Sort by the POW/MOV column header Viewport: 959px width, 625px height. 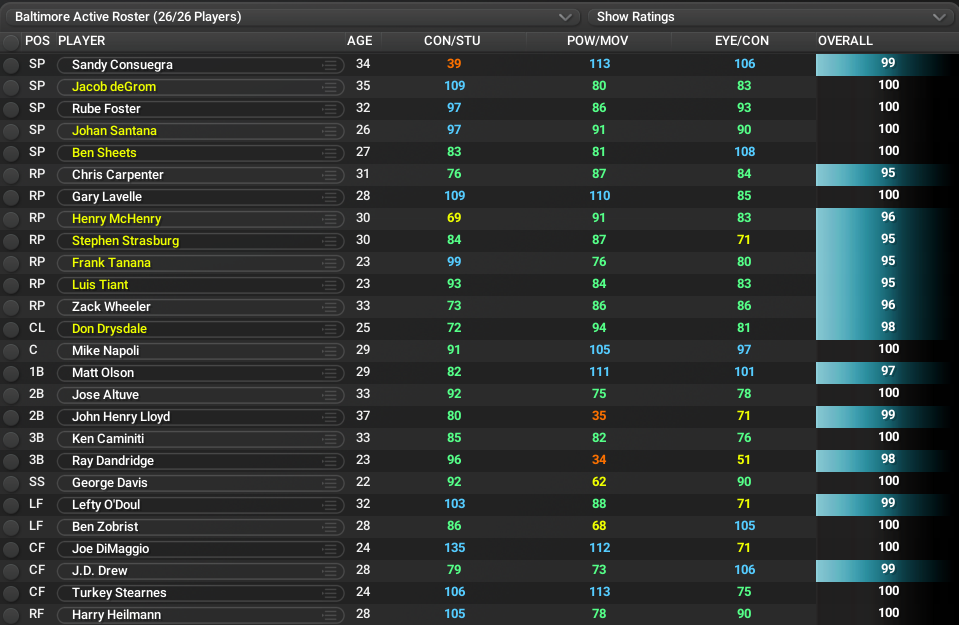tap(598, 41)
